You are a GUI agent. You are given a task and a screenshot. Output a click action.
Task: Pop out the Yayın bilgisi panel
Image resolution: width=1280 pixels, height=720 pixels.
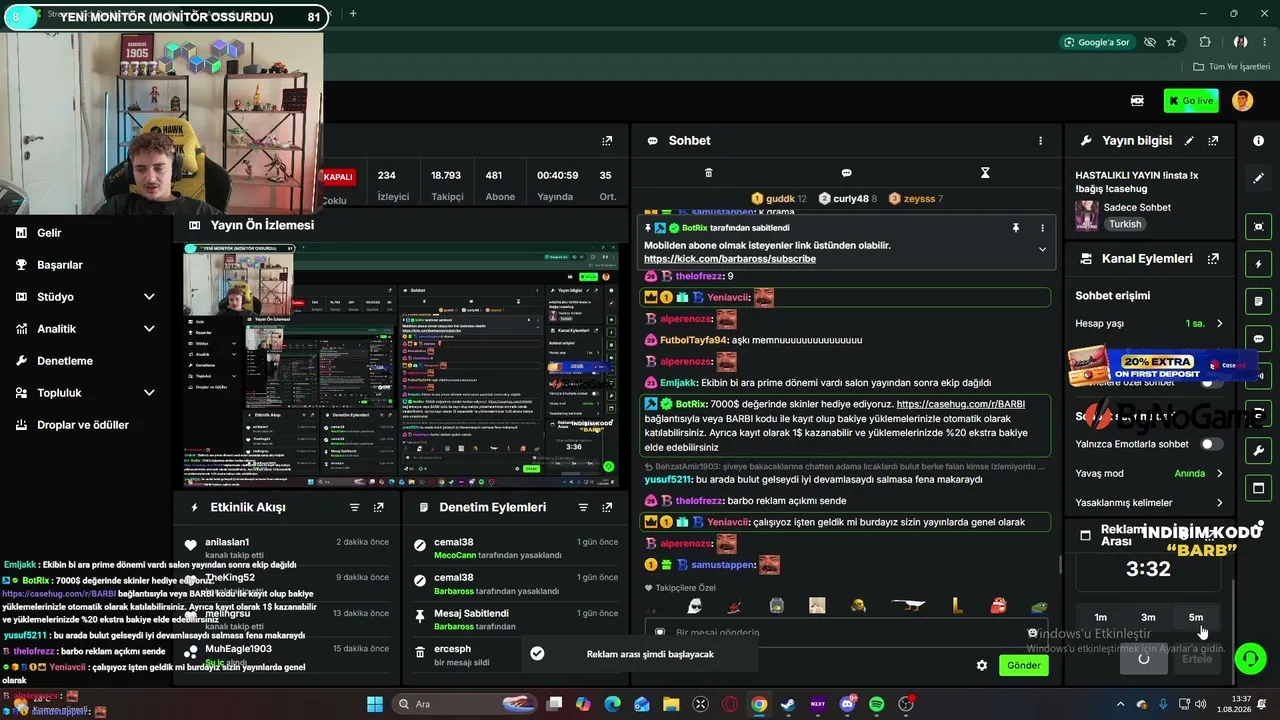(1213, 141)
